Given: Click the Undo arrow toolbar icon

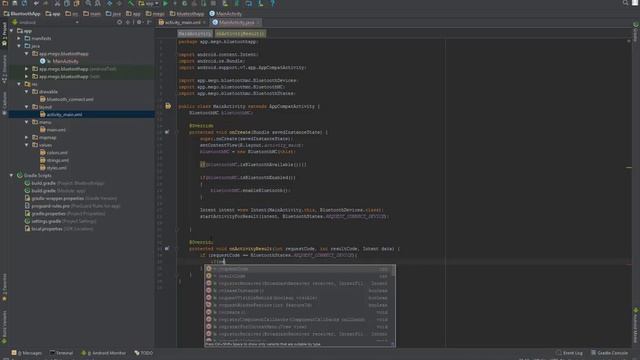Looking at the screenshot, I should (36, 3).
